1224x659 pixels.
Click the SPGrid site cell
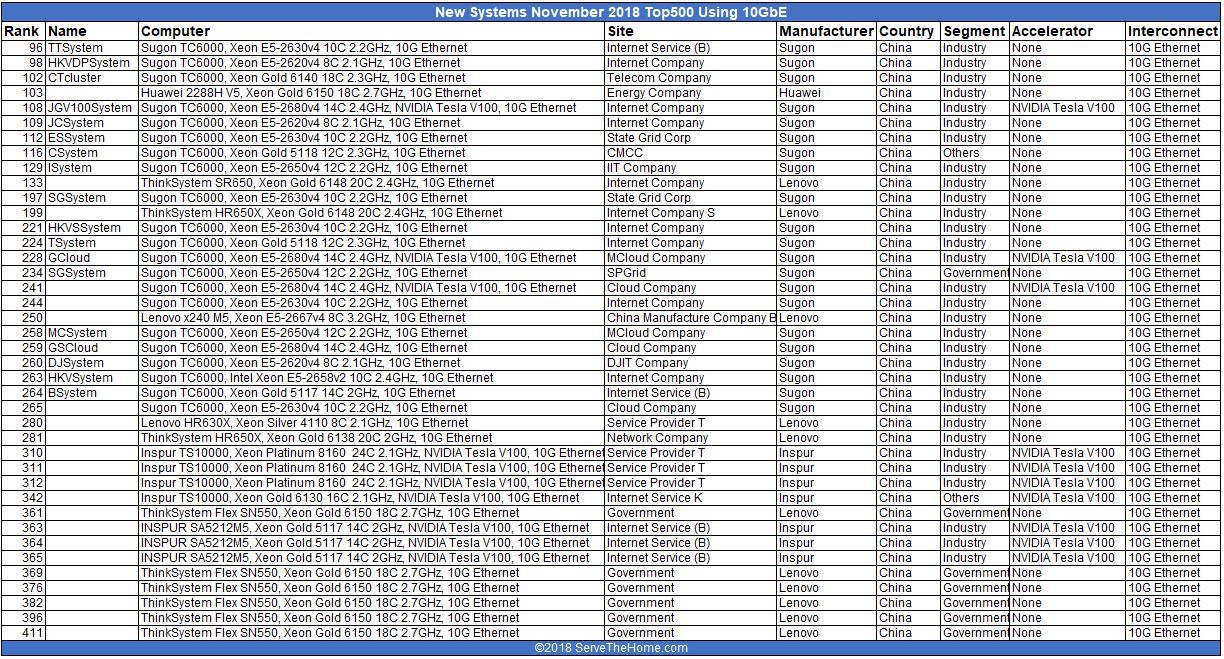[x=691, y=273]
